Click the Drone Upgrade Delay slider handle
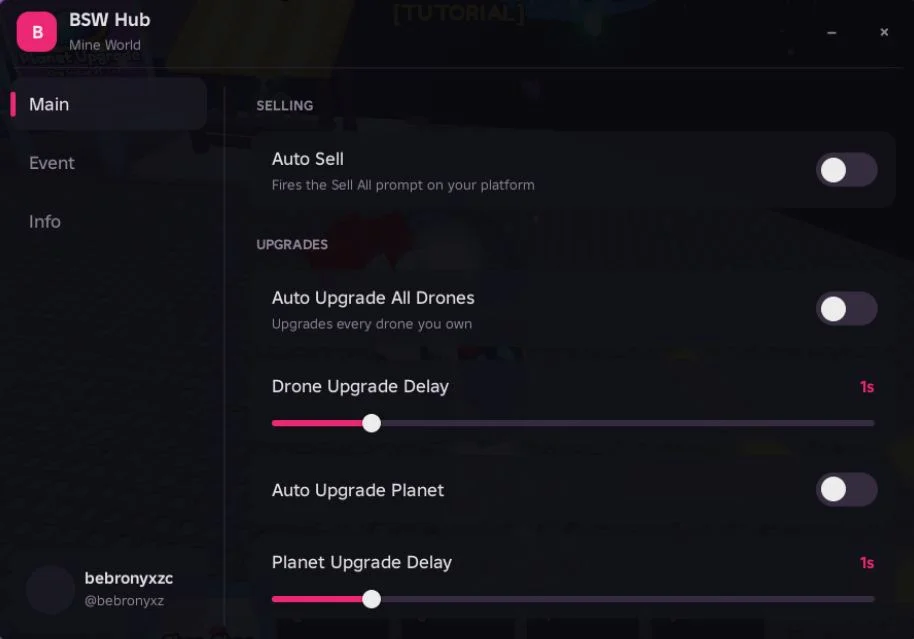This screenshot has height=639, width=914. point(371,423)
